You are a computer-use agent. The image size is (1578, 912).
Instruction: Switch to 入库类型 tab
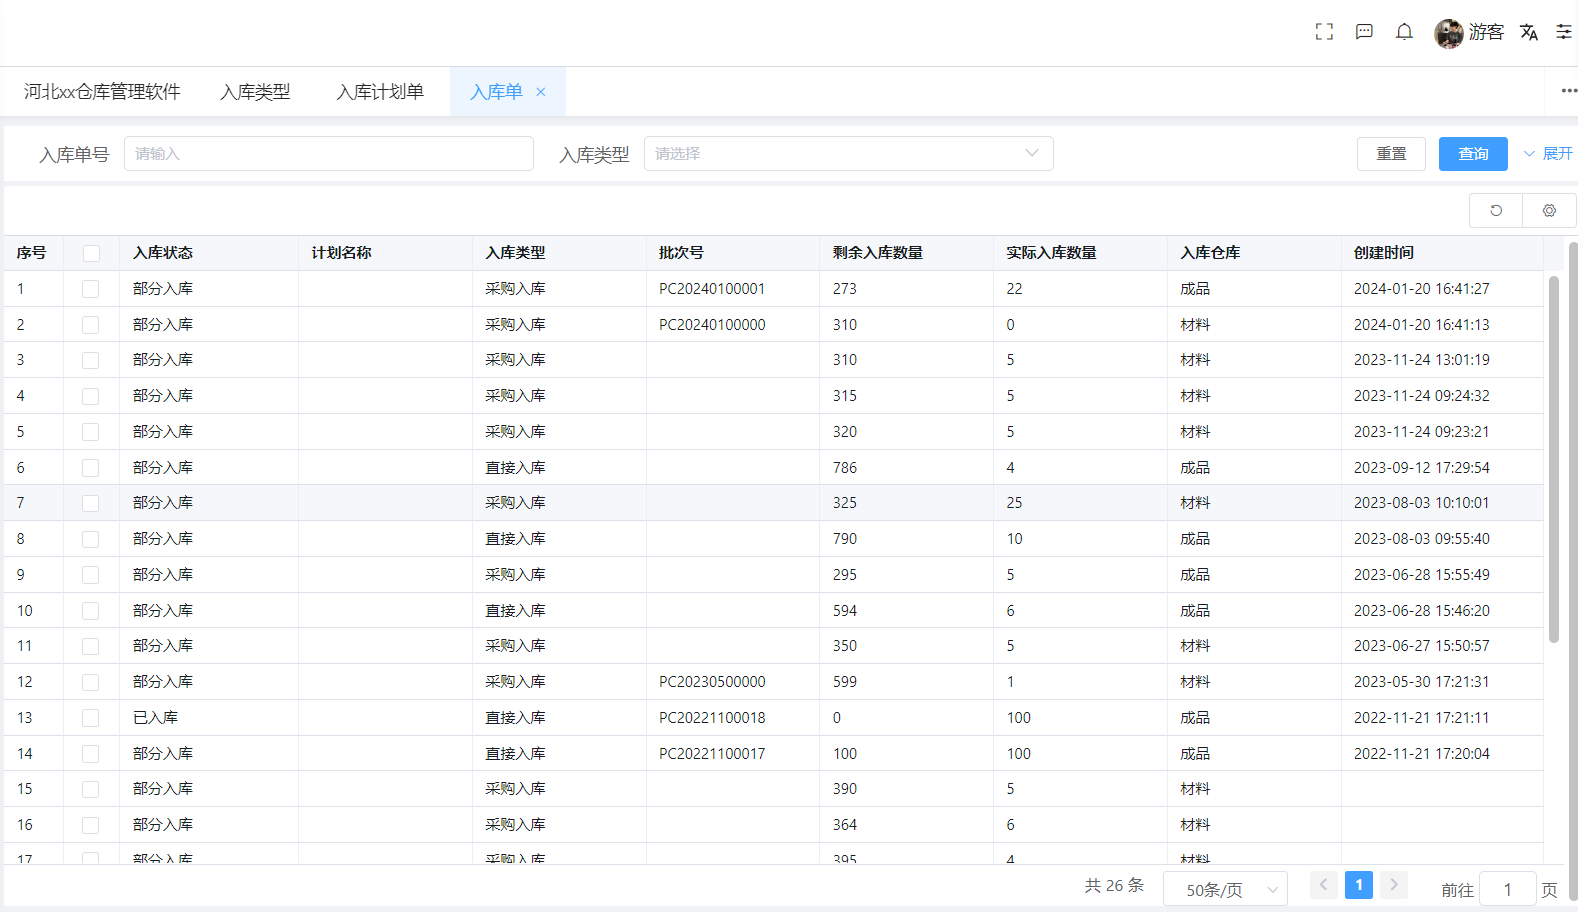pyautogui.click(x=255, y=92)
